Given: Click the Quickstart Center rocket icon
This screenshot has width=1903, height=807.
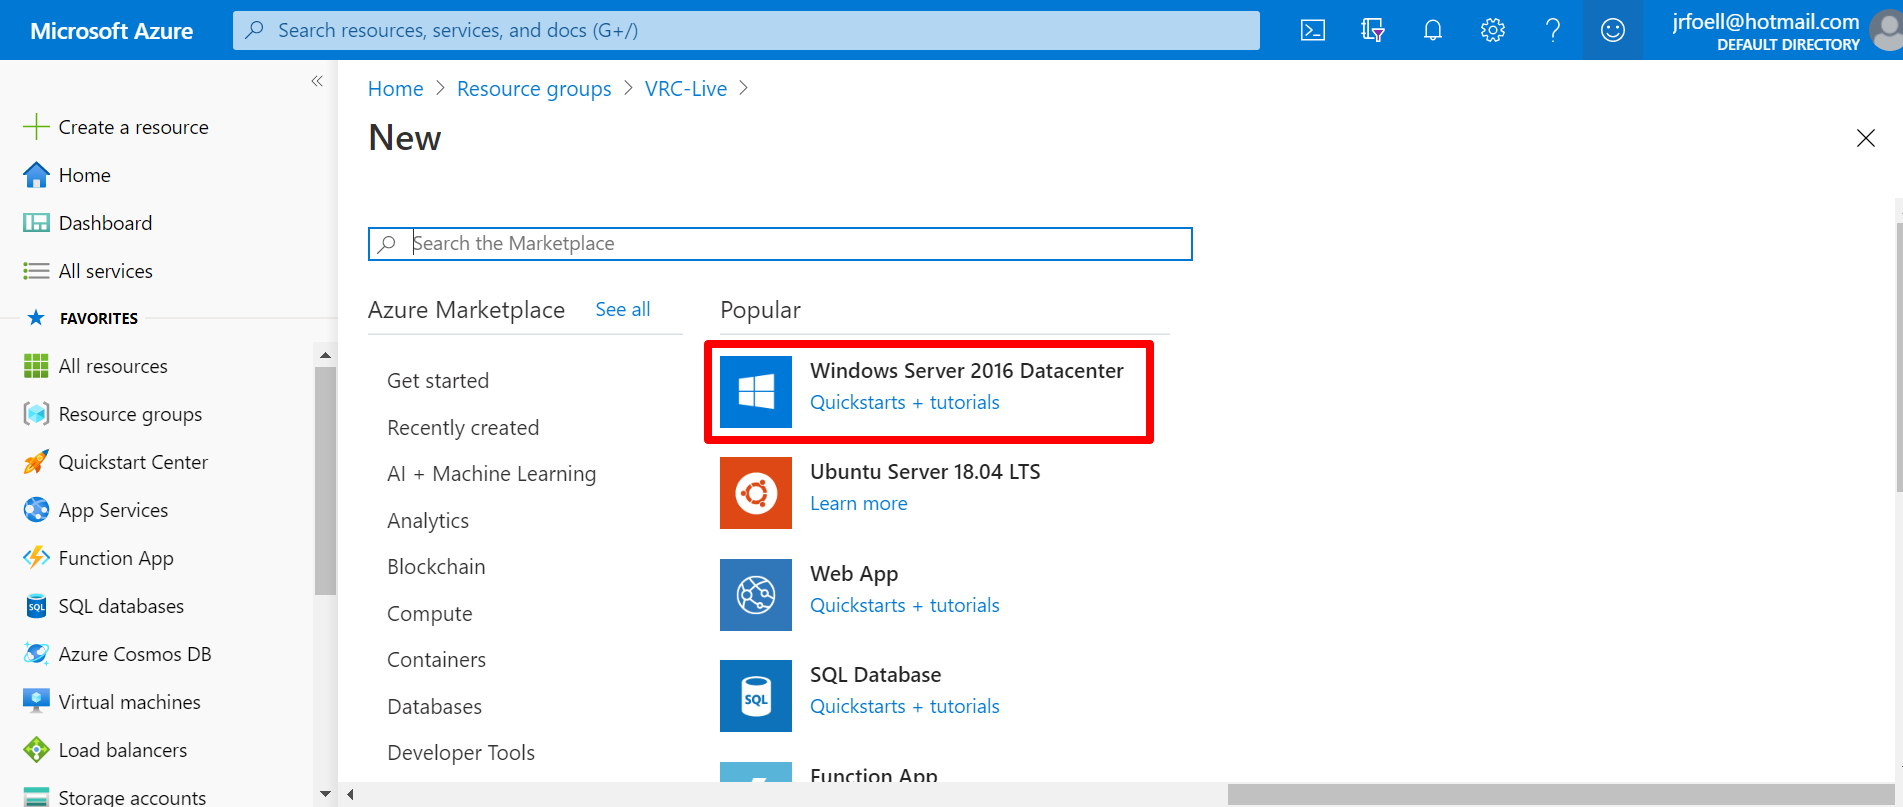Looking at the screenshot, I should click(36, 462).
